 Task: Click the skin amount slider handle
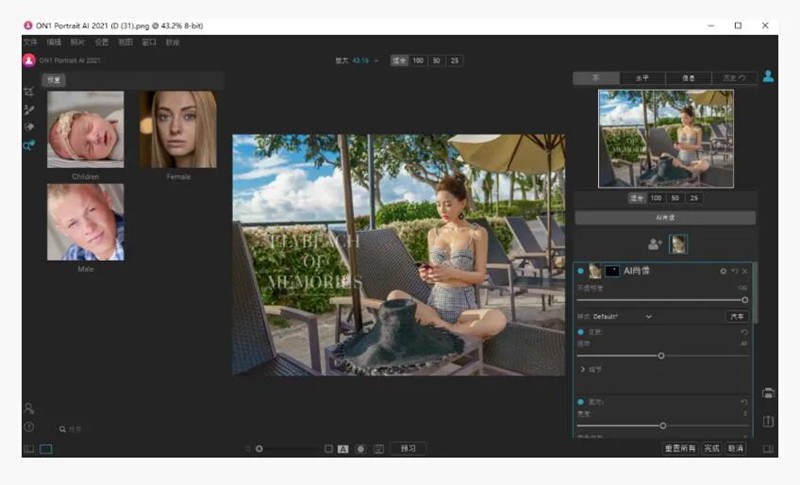click(661, 355)
